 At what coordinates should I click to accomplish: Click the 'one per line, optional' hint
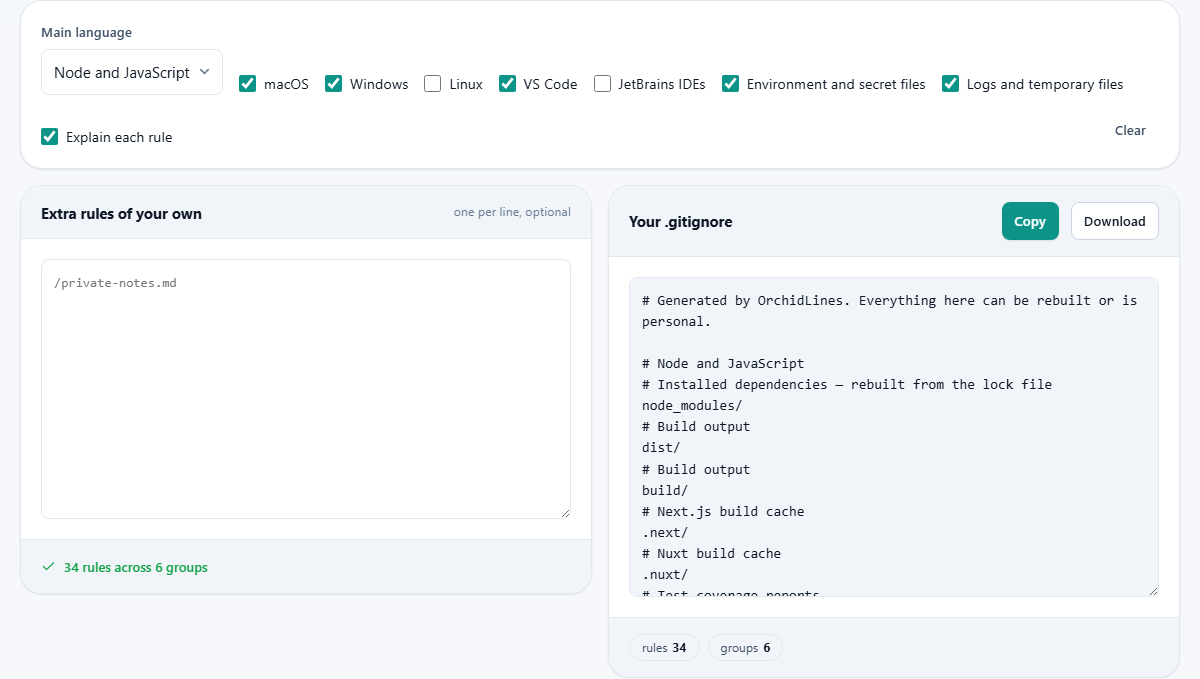click(512, 212)
